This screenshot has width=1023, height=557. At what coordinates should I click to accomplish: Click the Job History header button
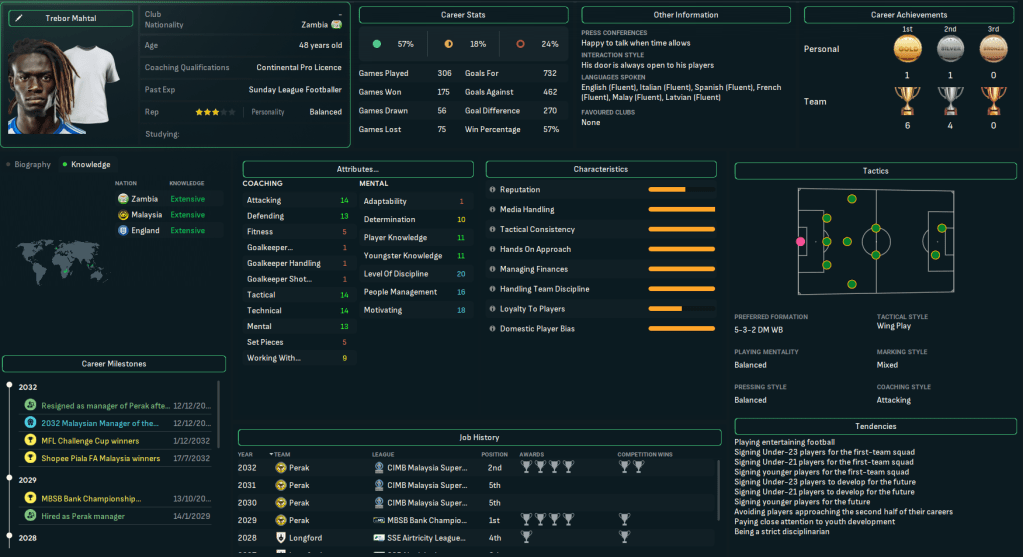click(x=479, y=437)
